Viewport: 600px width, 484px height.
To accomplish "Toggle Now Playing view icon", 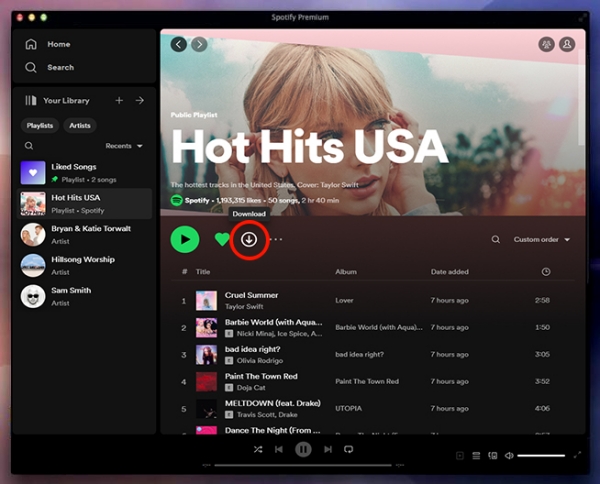I will 460,455.
